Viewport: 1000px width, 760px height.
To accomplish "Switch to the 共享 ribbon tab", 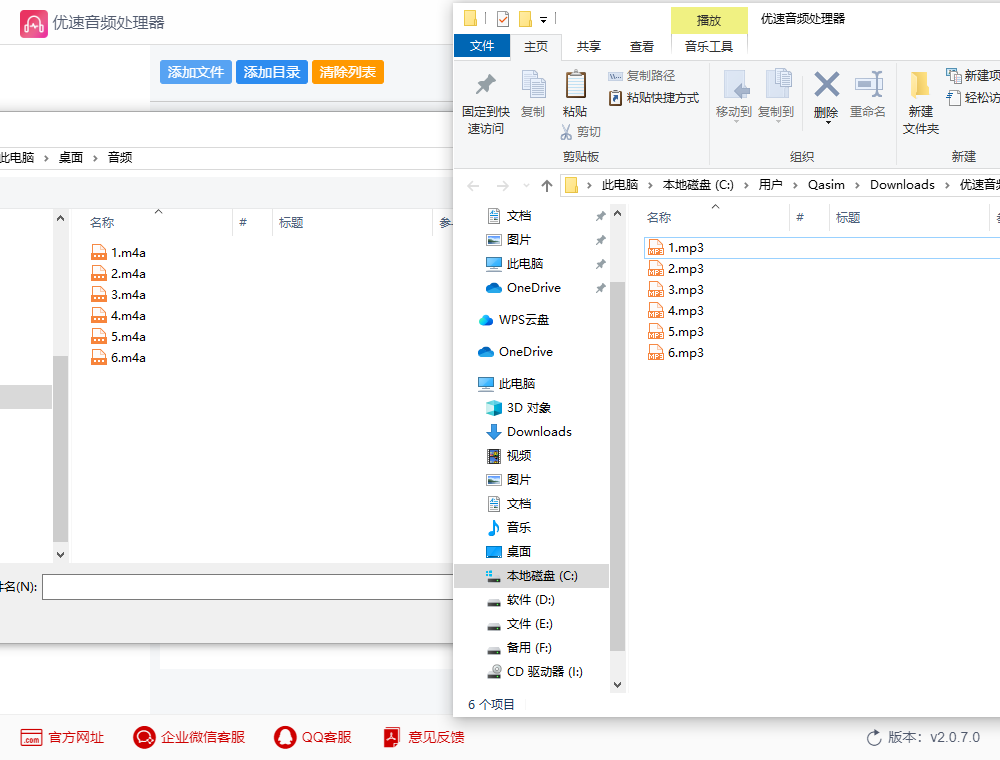I will pos(589,47).
